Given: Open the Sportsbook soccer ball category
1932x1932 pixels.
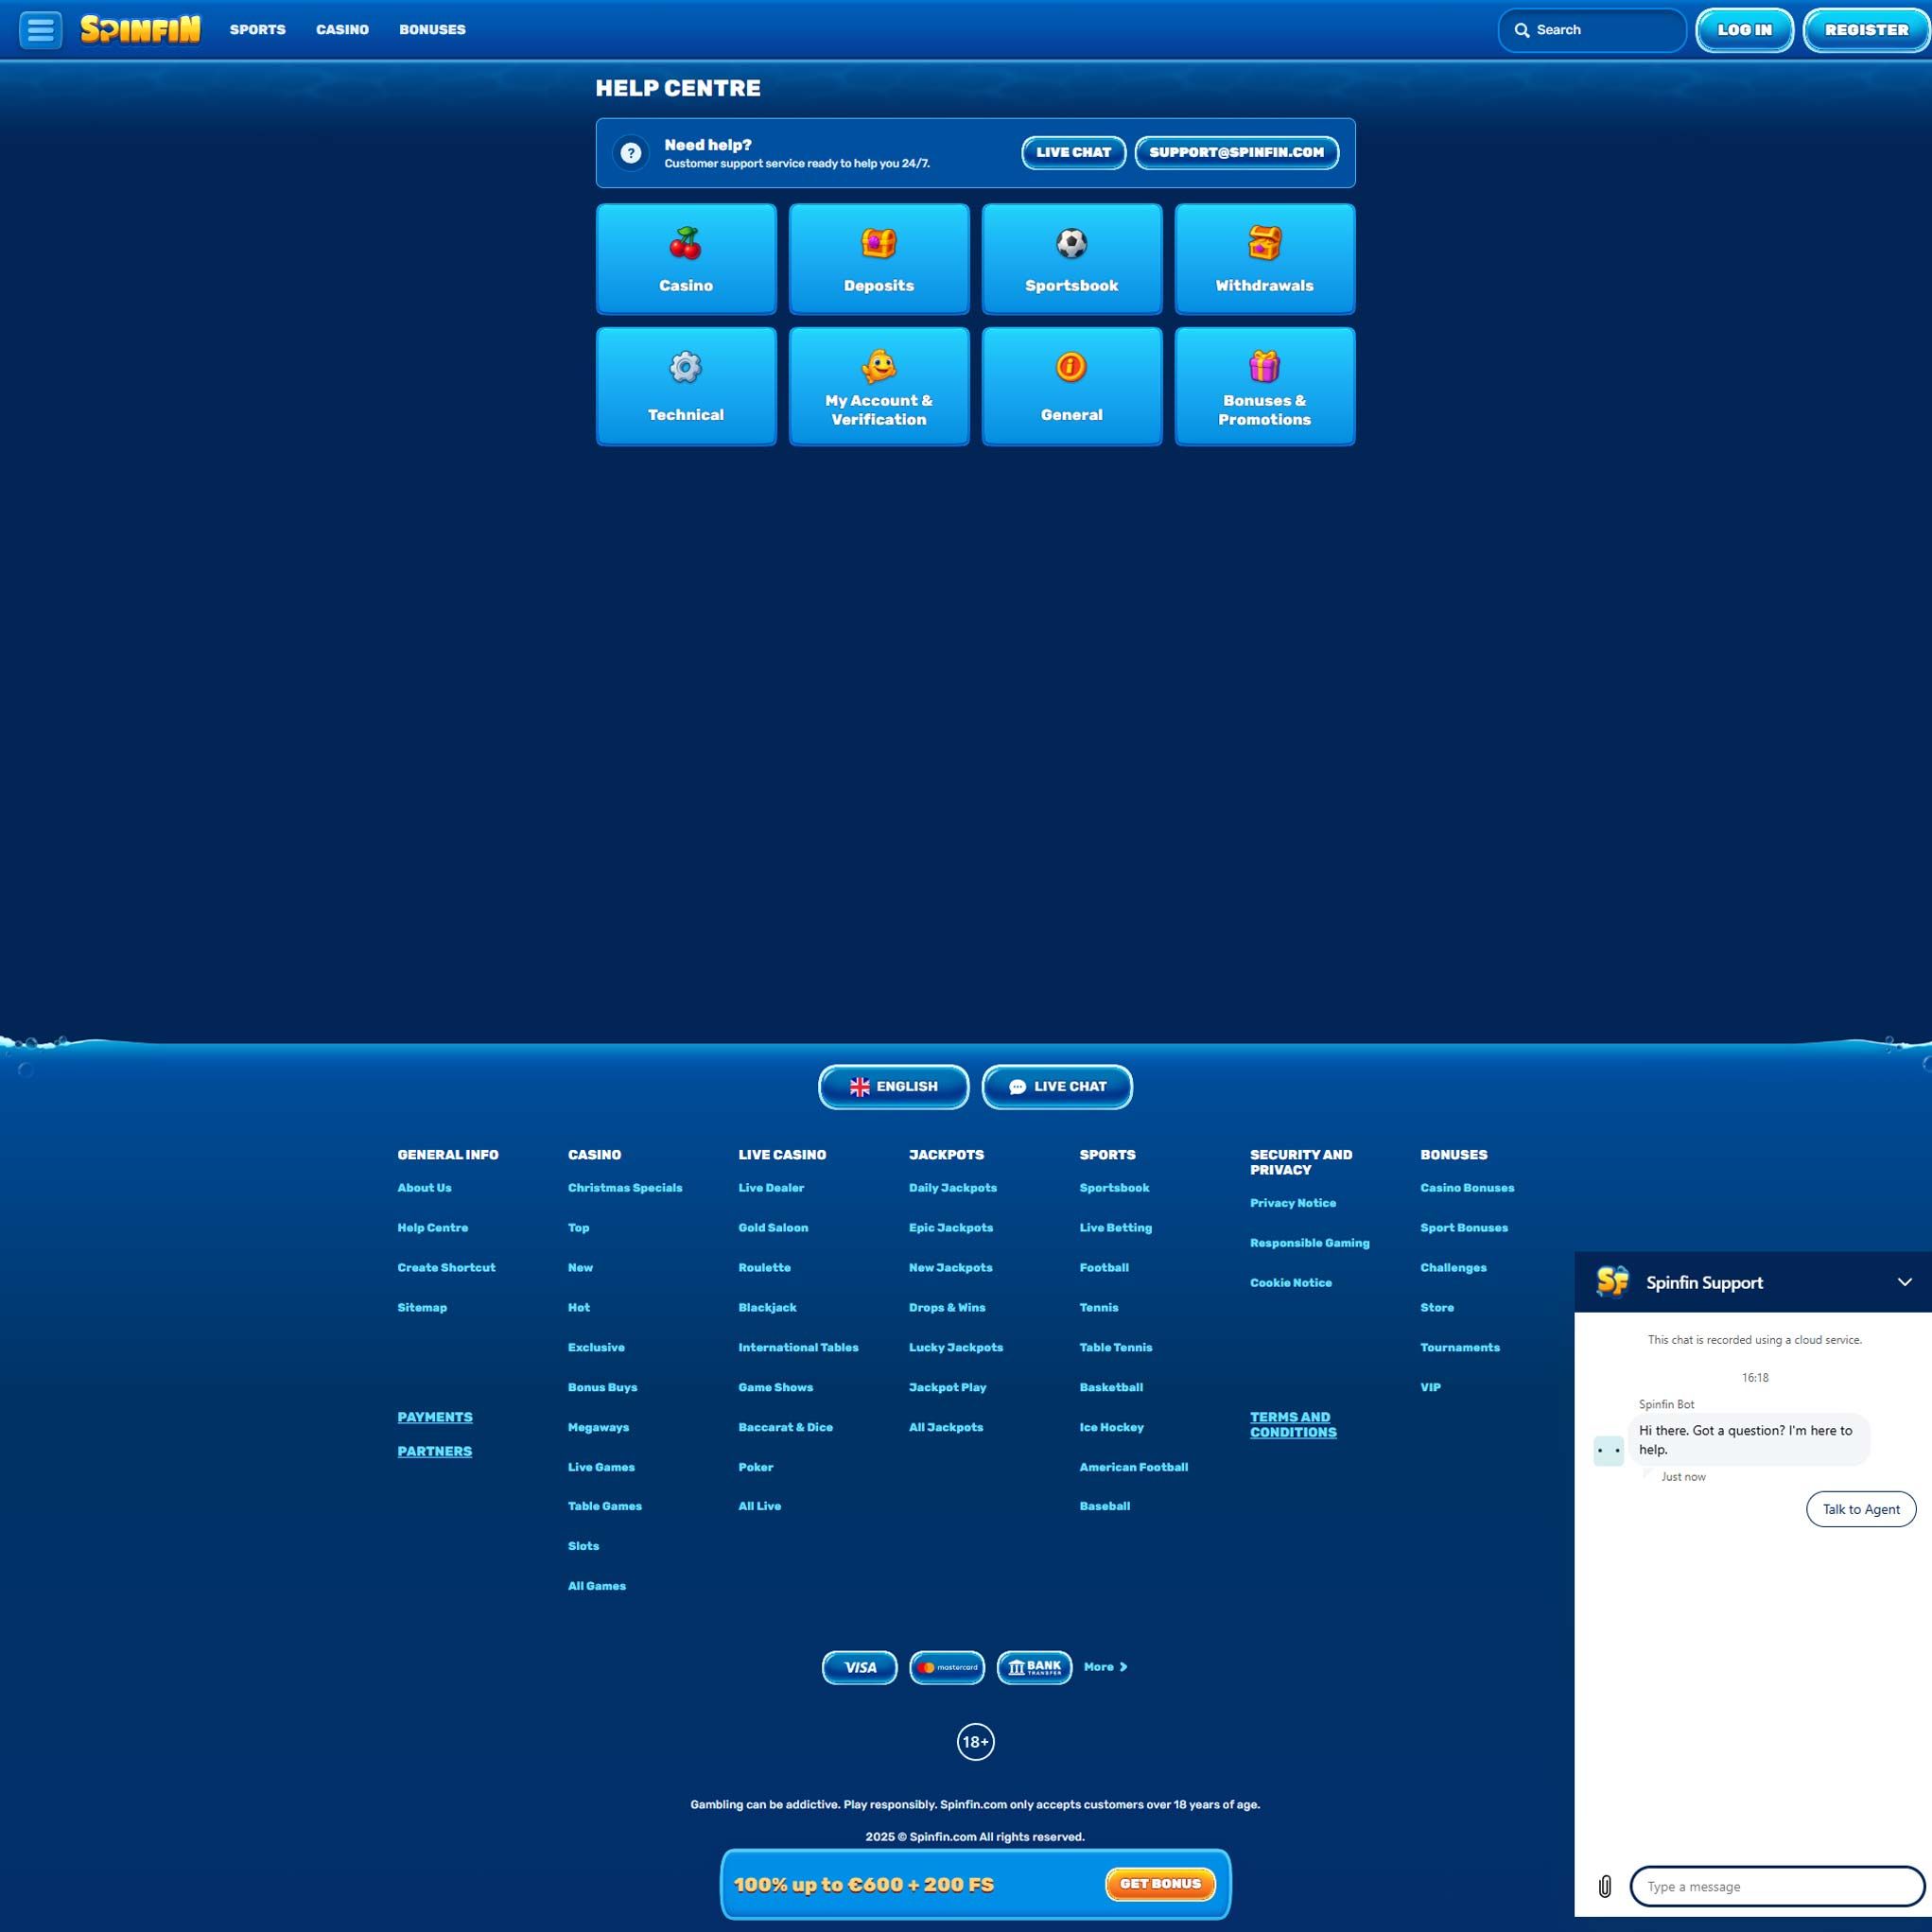Looking at the screenshot, I should 1071,259.
